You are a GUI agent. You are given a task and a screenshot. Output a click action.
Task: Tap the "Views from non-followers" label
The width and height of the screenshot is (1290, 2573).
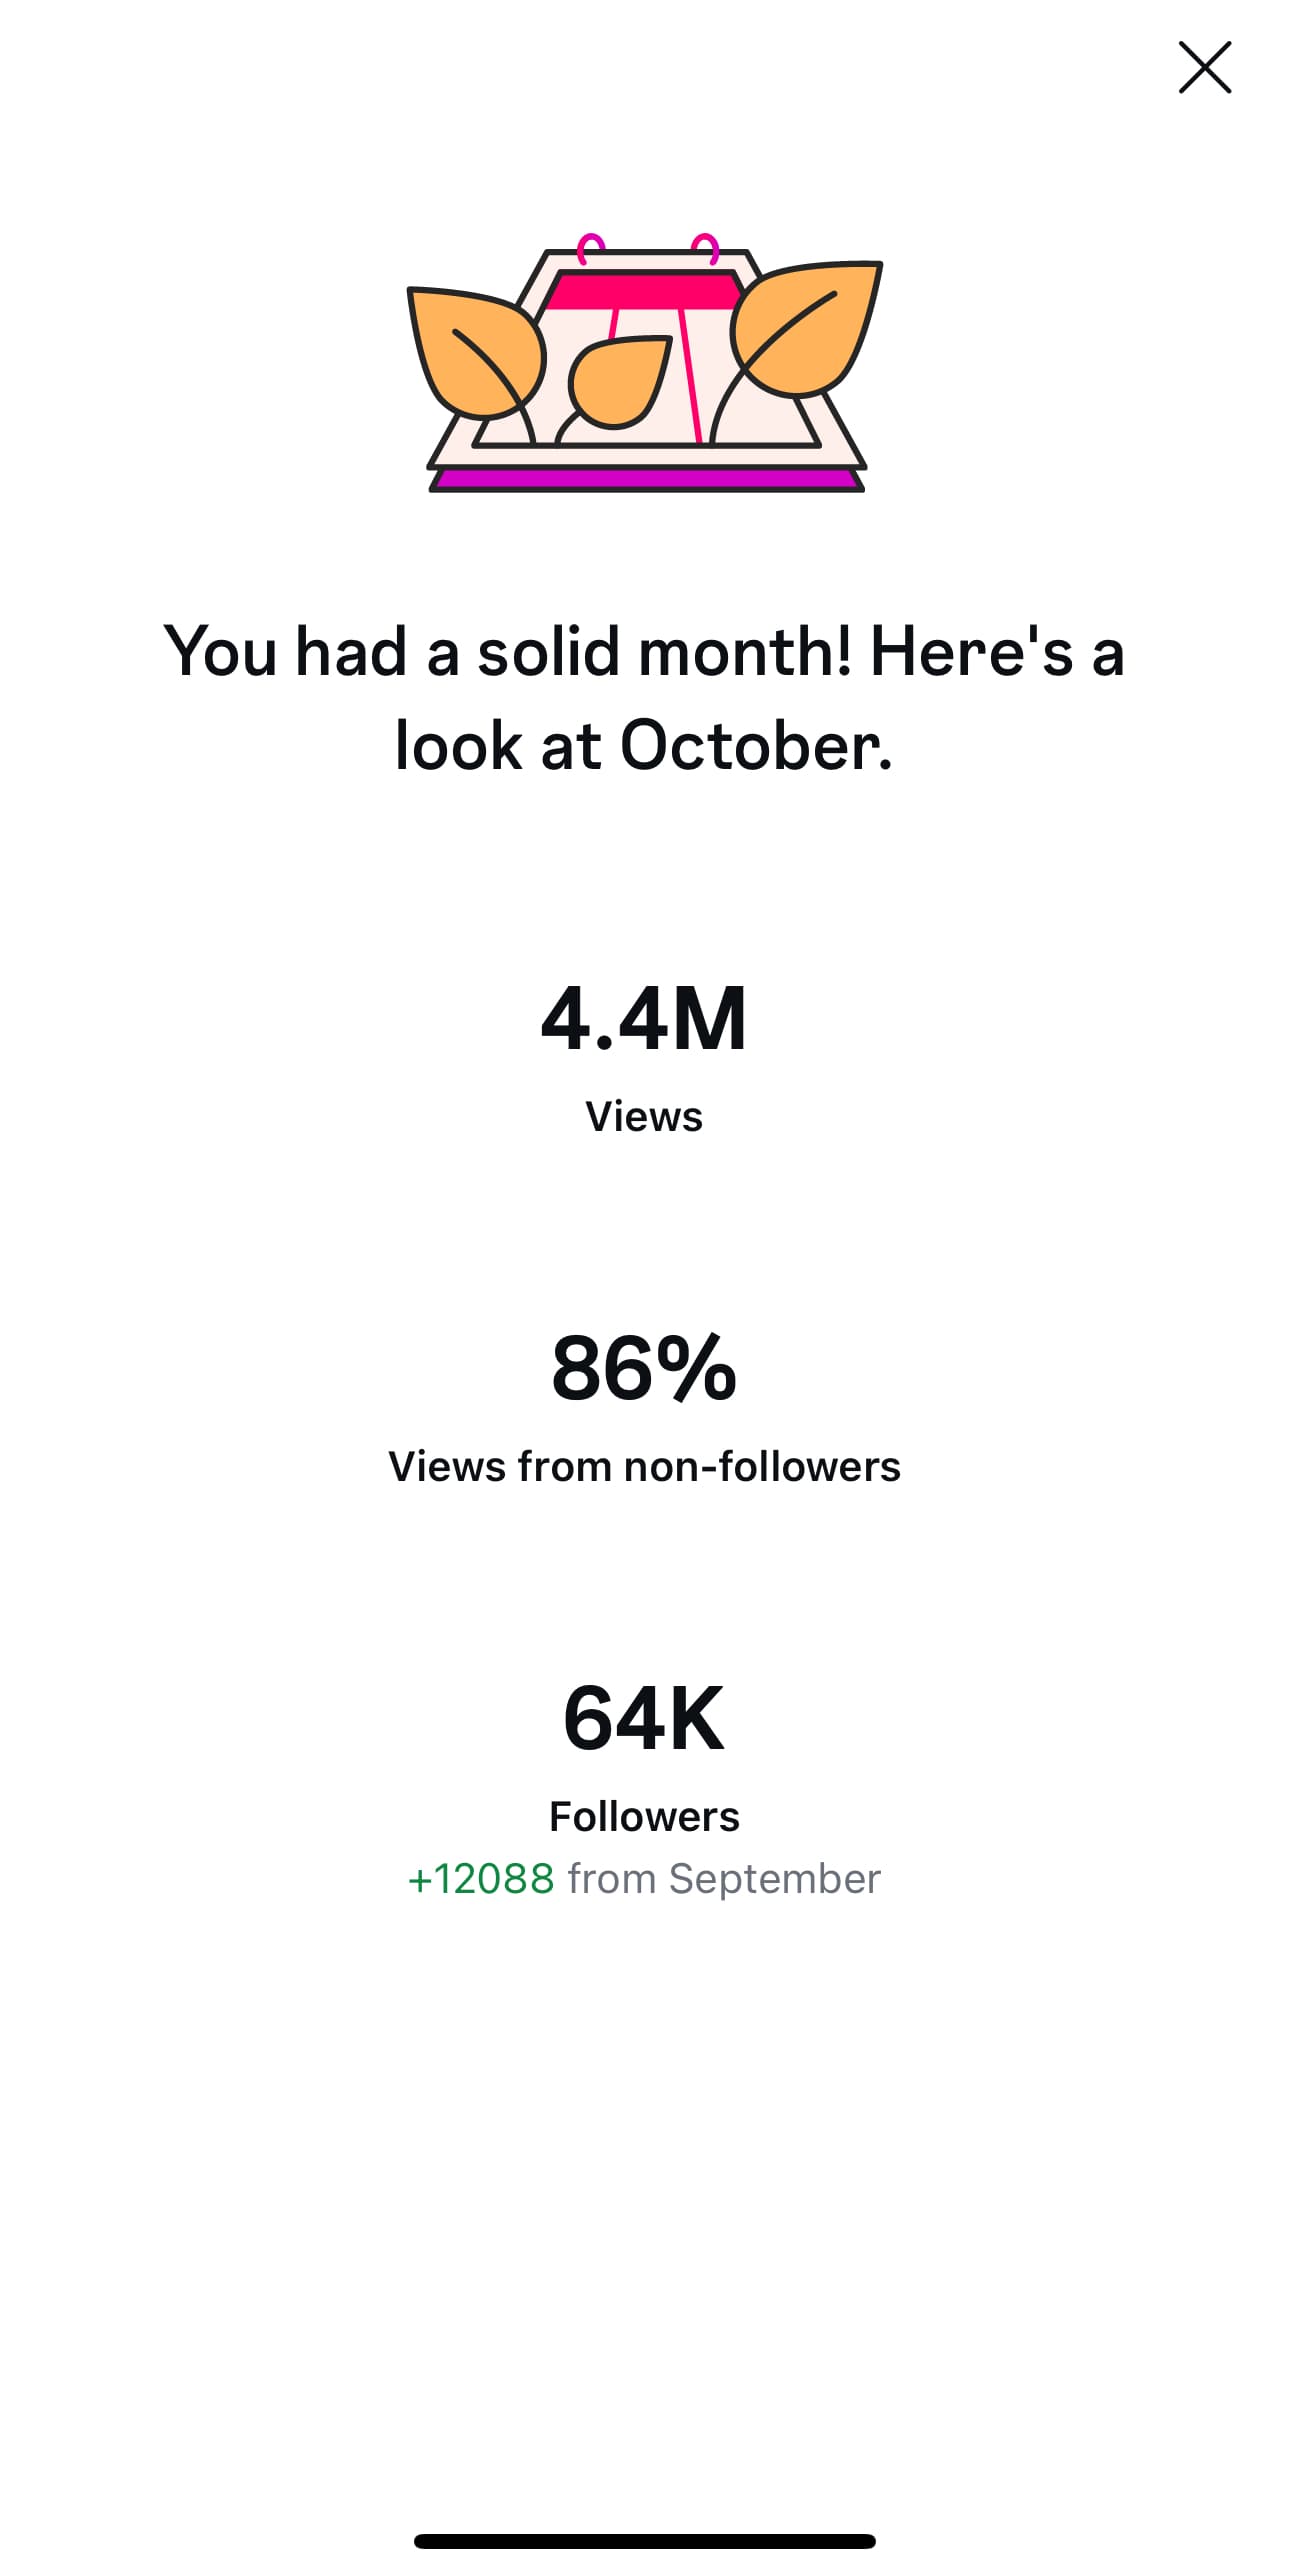click(x=644, y=1466)
